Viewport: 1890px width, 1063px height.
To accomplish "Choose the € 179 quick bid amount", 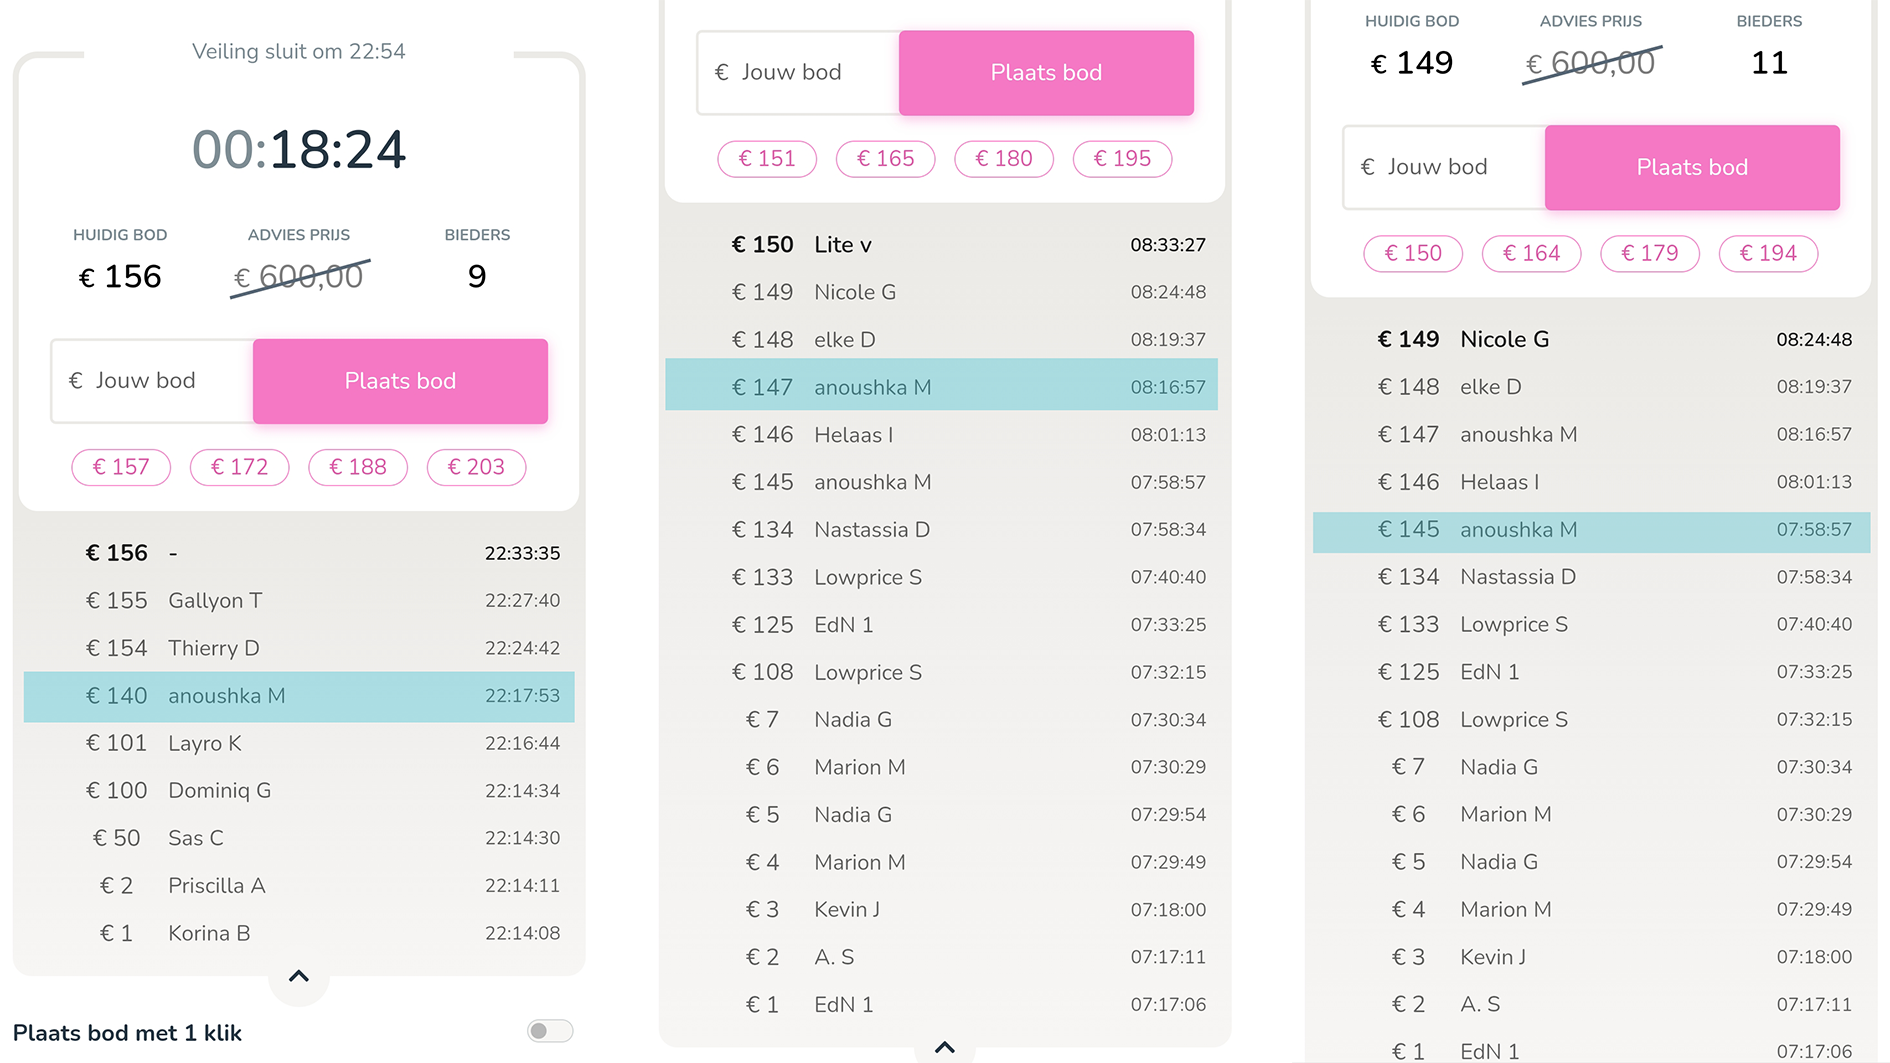I will 1650,254.
